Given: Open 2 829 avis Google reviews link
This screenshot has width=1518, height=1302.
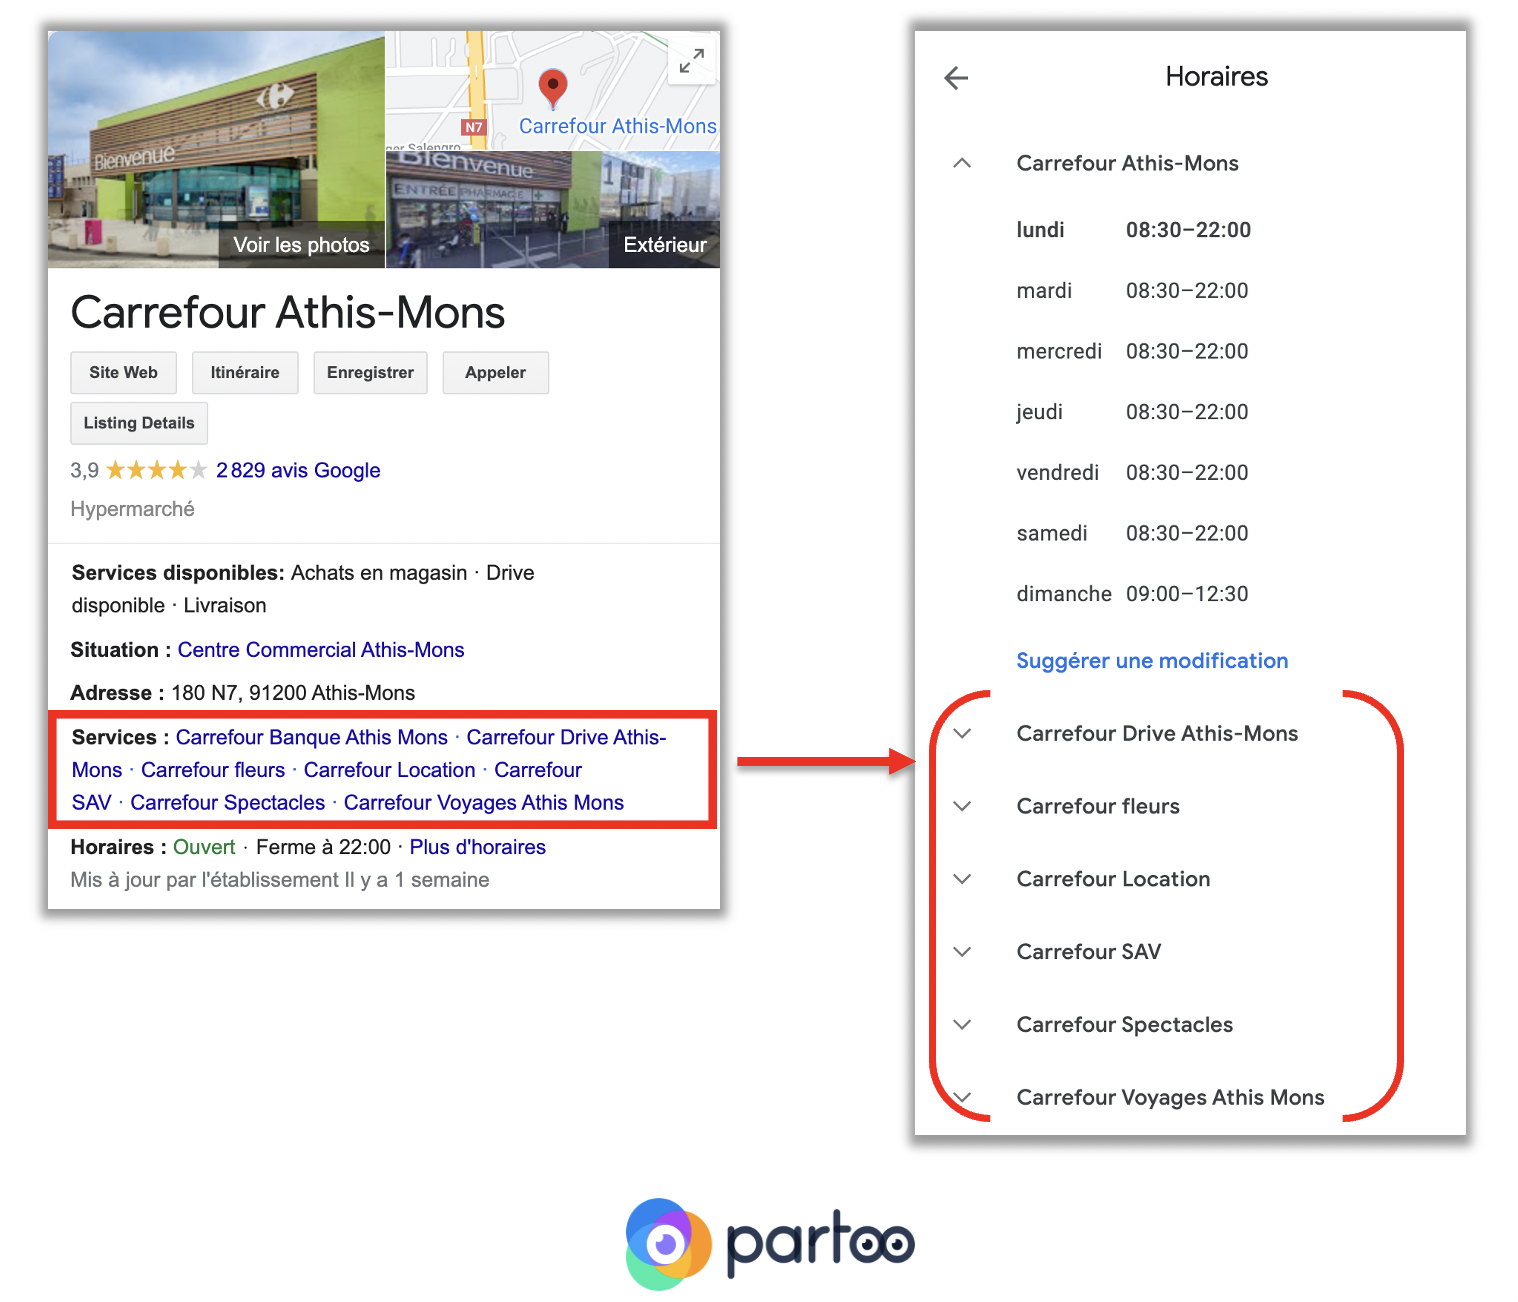Looking at the screenshot, I should tap(298, 470).
